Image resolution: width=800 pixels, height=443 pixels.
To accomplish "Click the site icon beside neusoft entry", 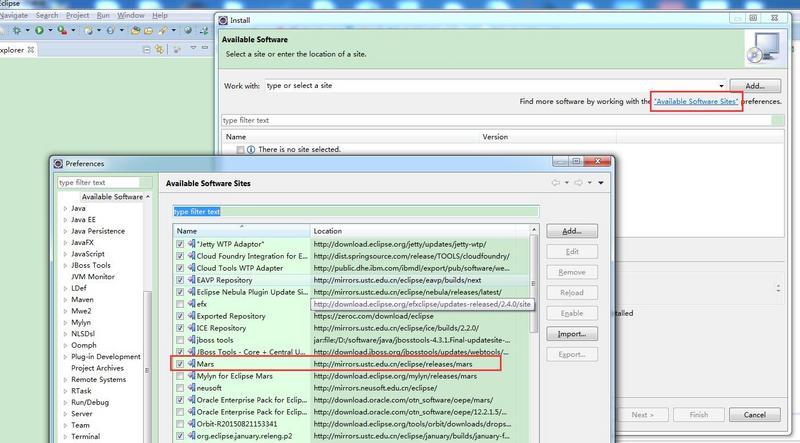I will pos(191,387).
